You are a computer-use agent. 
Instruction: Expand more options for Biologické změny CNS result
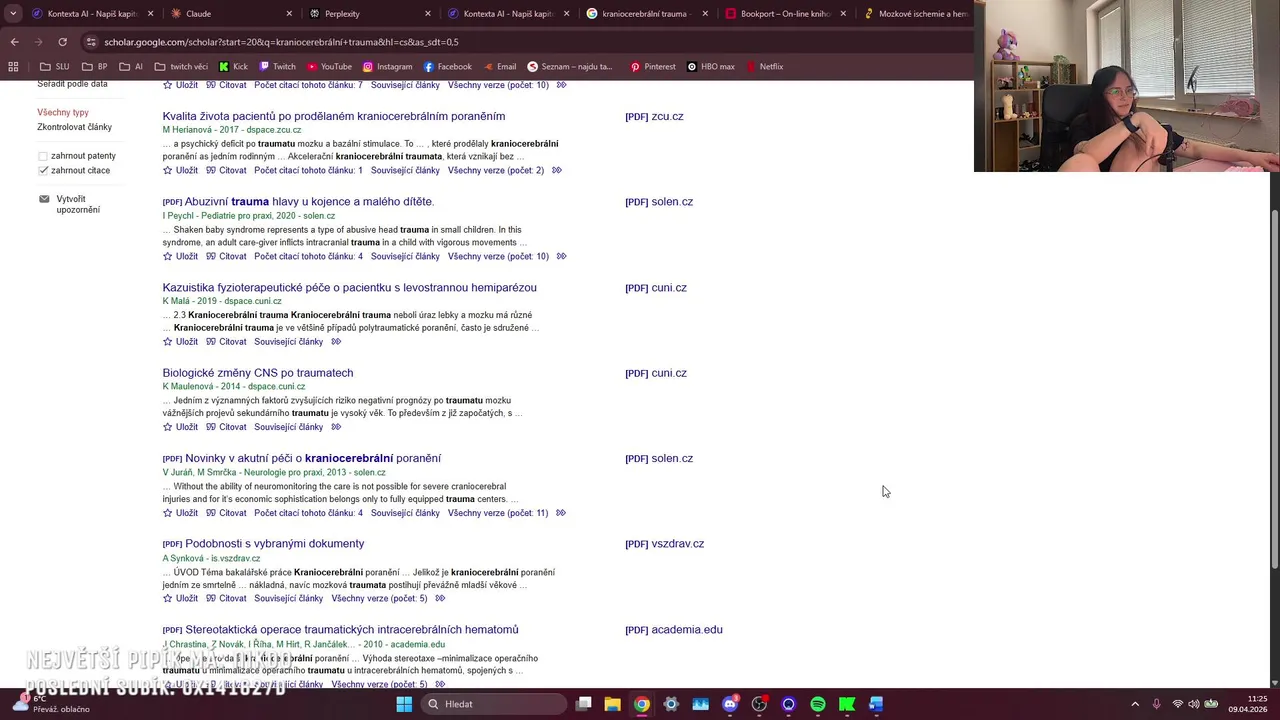(x=336, y=427)
